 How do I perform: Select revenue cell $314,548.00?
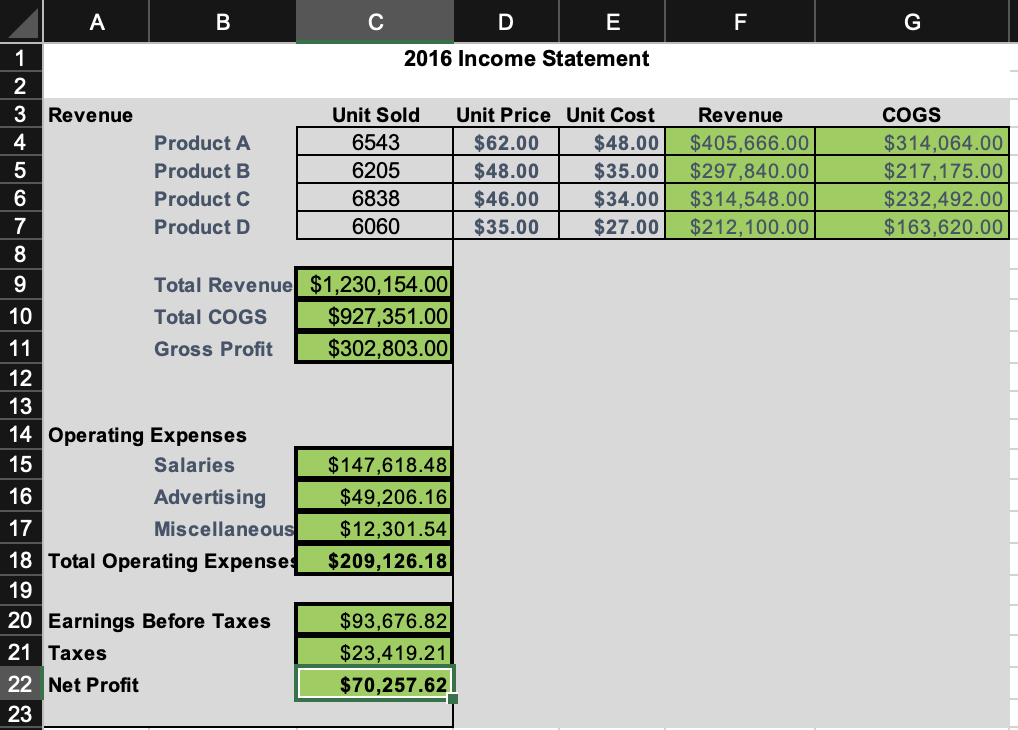740,198
